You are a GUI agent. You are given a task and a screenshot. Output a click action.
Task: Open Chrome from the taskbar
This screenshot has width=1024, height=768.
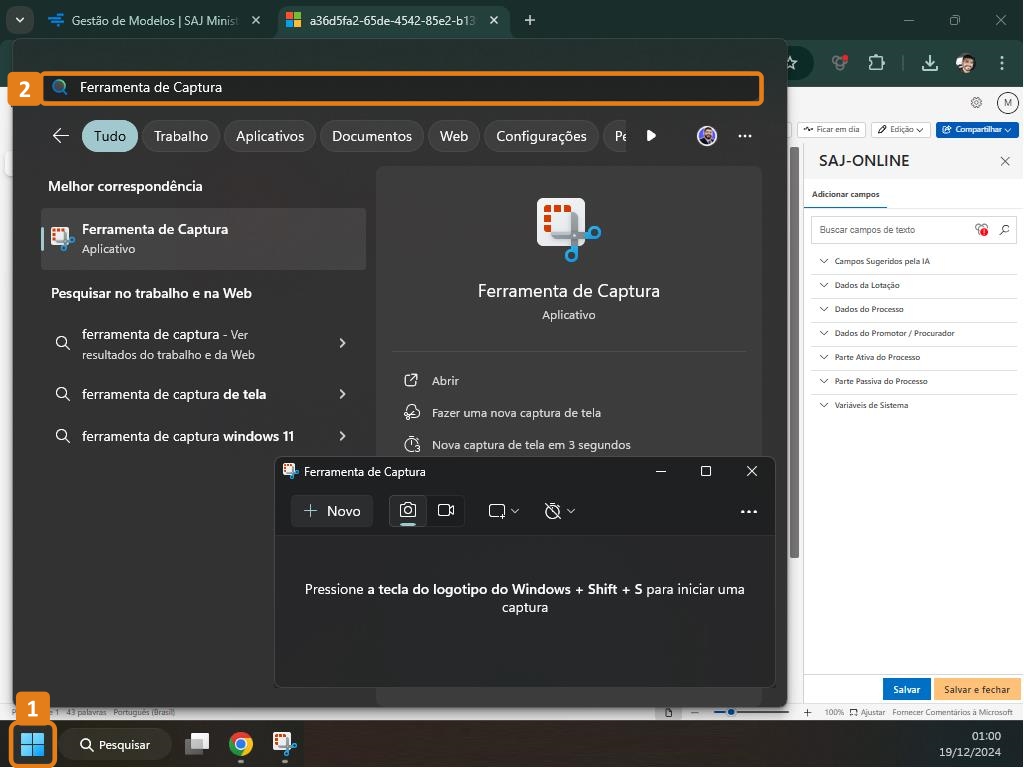(x=240, y=744)
